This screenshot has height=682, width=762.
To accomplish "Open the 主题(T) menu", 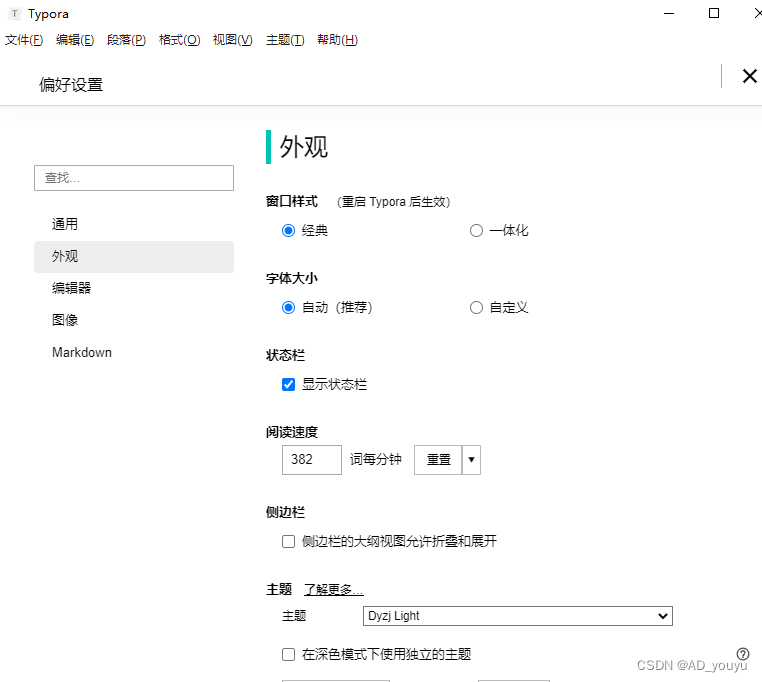I will pyautogui.click(x=285, y=40).
